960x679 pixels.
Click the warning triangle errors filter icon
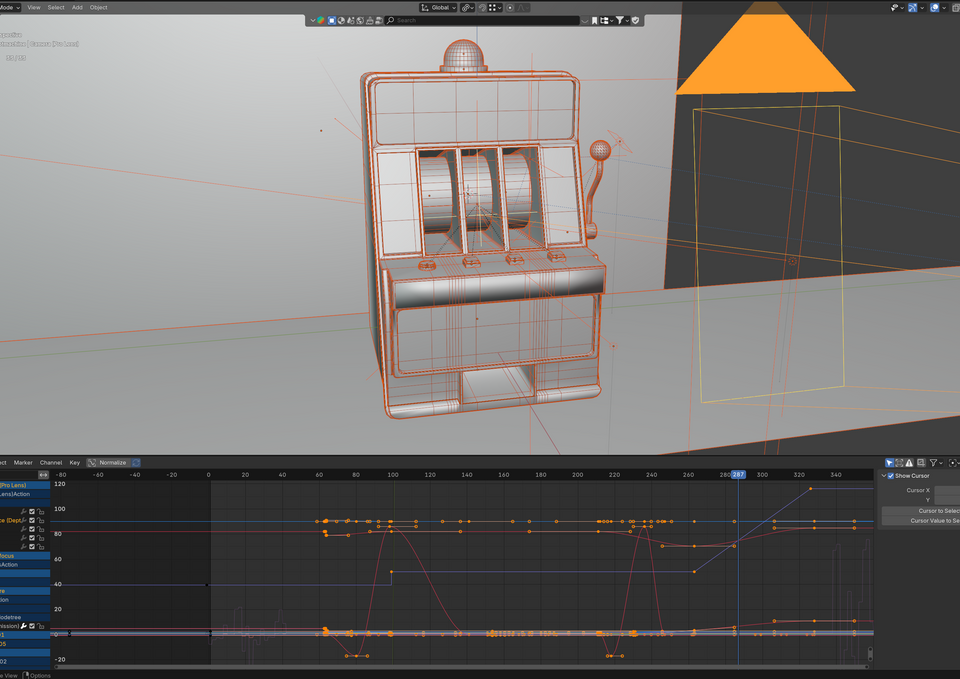click(909, 463)
